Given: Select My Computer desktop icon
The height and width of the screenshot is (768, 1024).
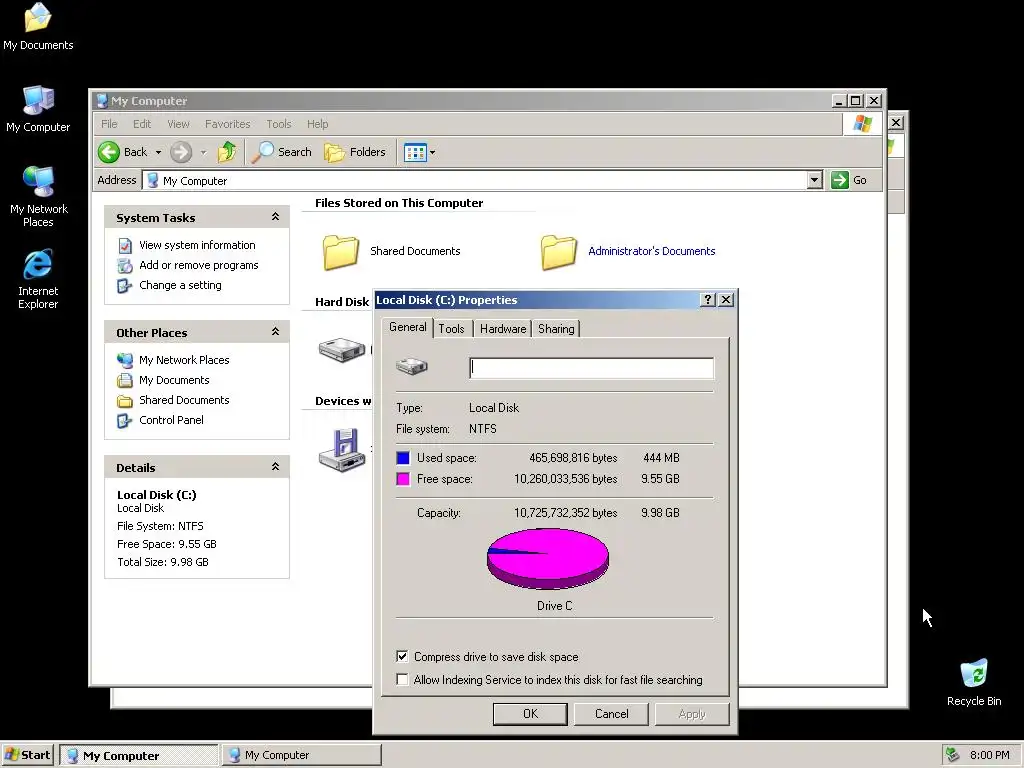Looking at the screenshot, I should pos(38,109).
